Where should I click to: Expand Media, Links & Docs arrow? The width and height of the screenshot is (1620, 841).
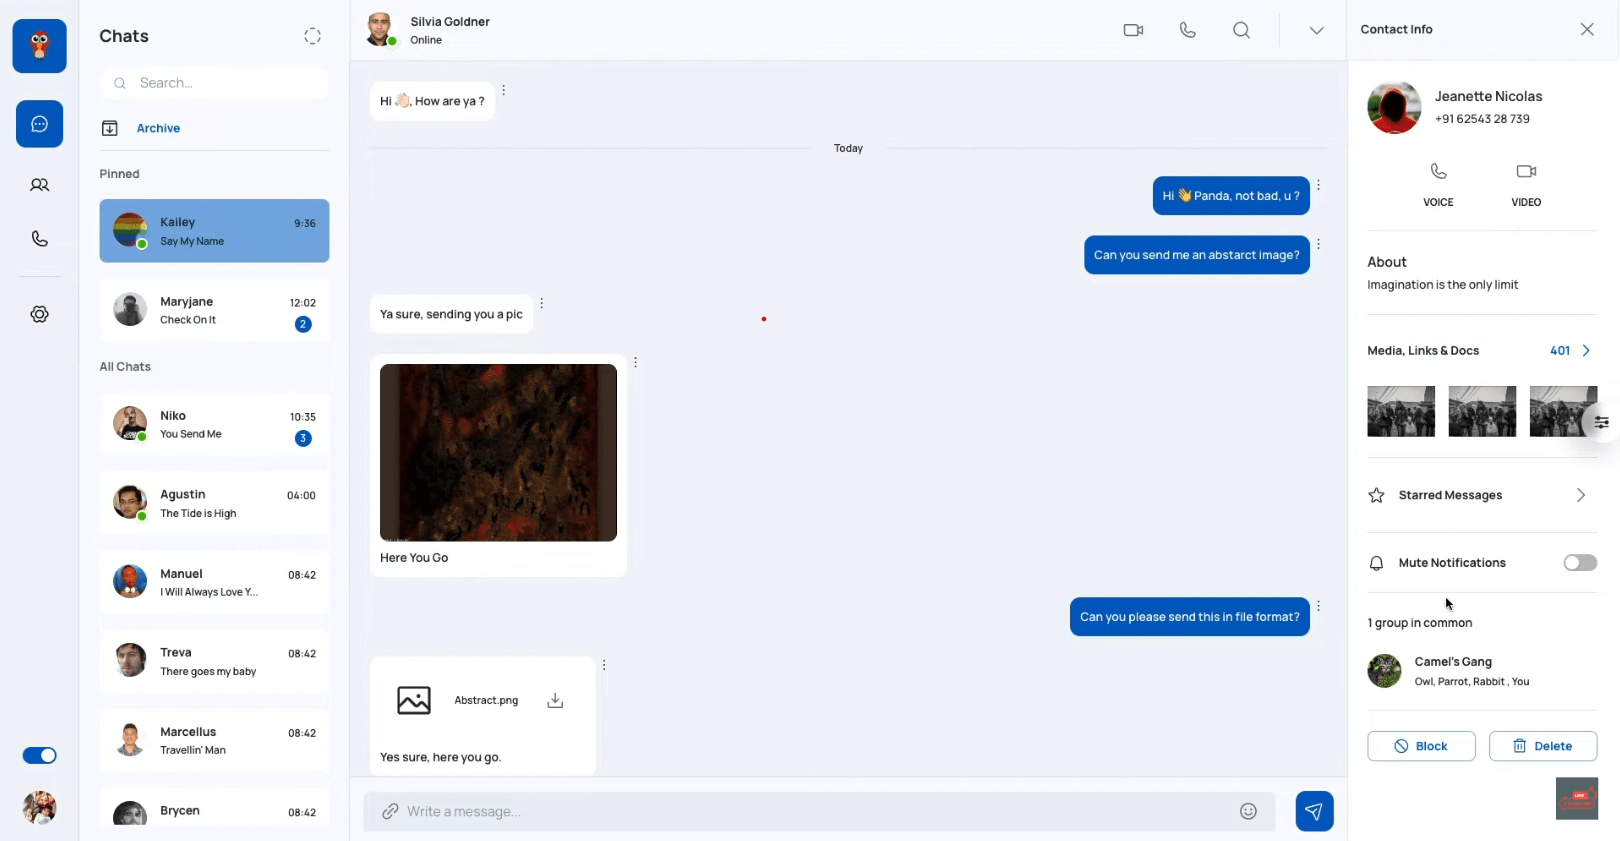click(1586, 351)
